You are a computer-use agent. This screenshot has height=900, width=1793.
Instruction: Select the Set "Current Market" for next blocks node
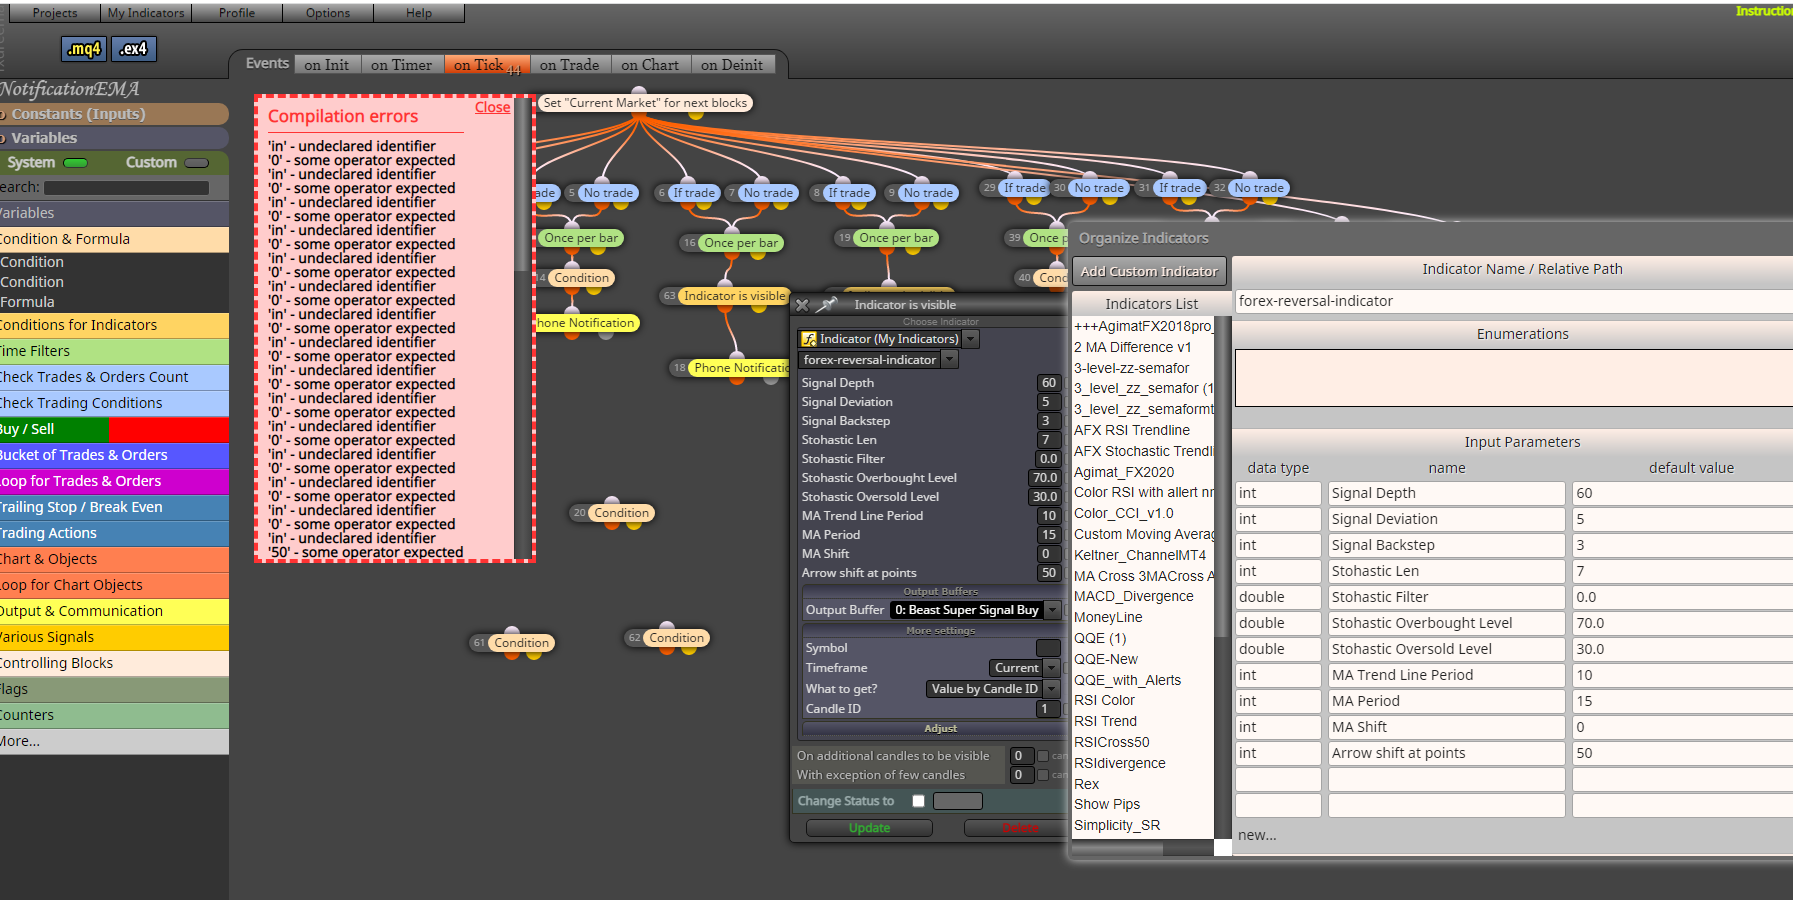coord(645,103)
